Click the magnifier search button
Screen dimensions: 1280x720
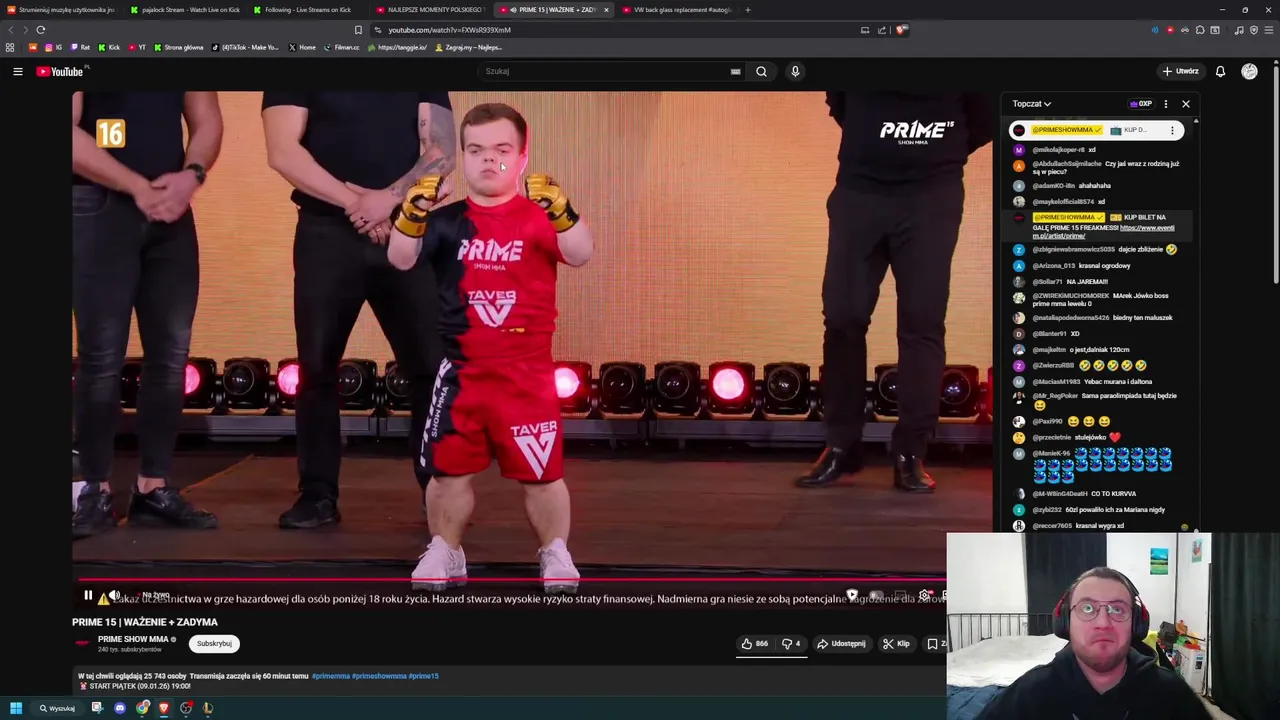[761, 71]
